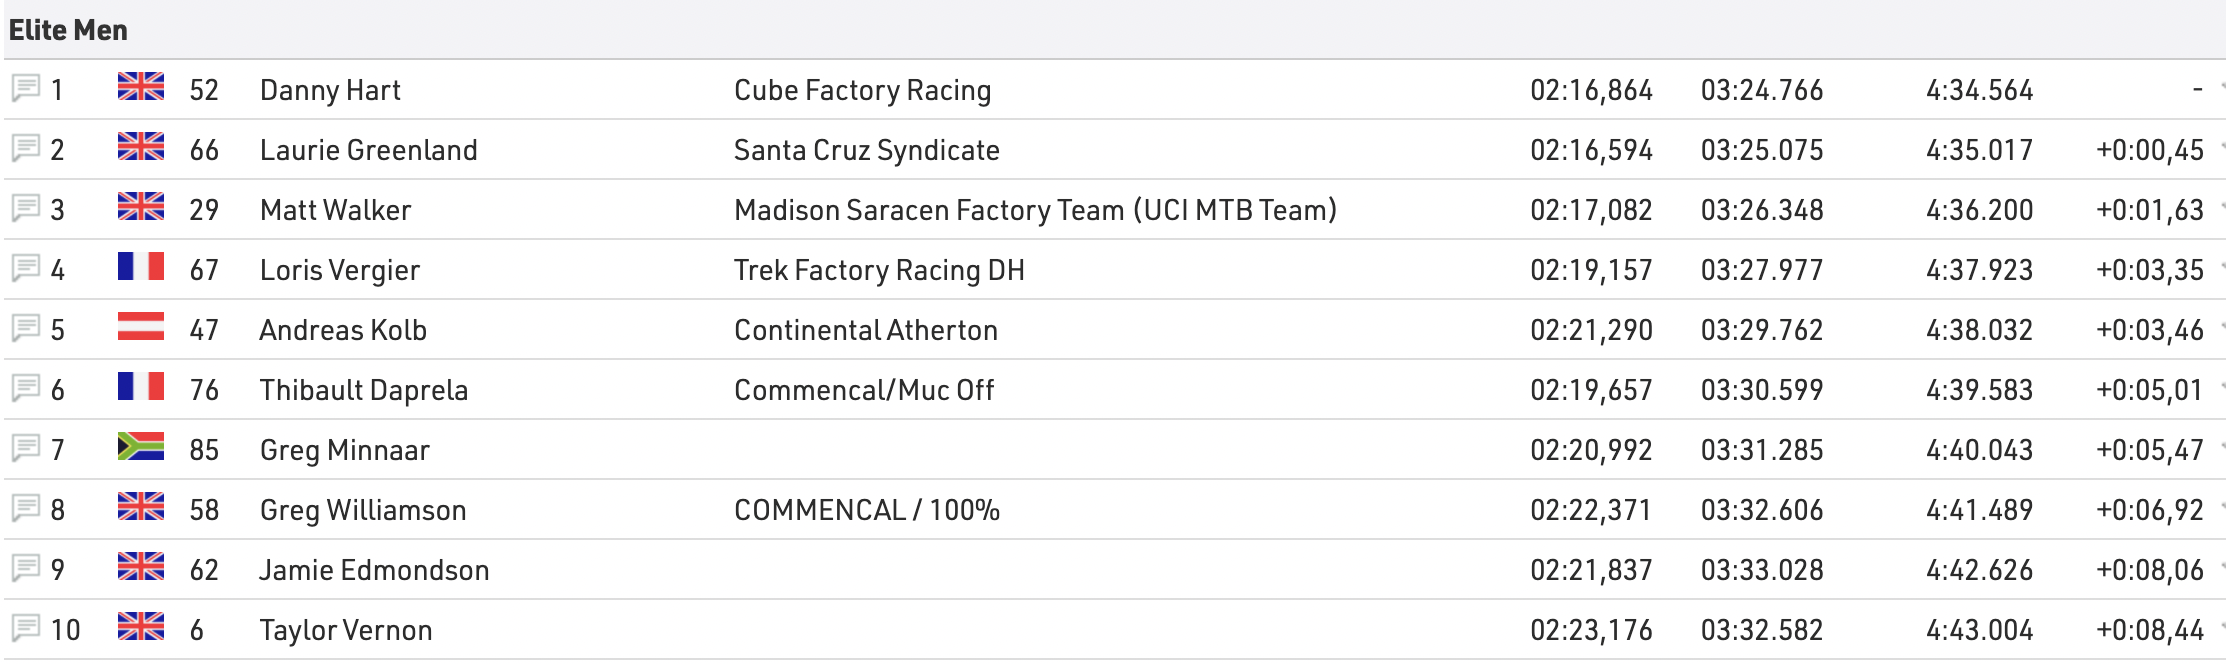Click the comment icon next to Greg Minnaar
Screen dimensions: 2226x664
point(26,449)
